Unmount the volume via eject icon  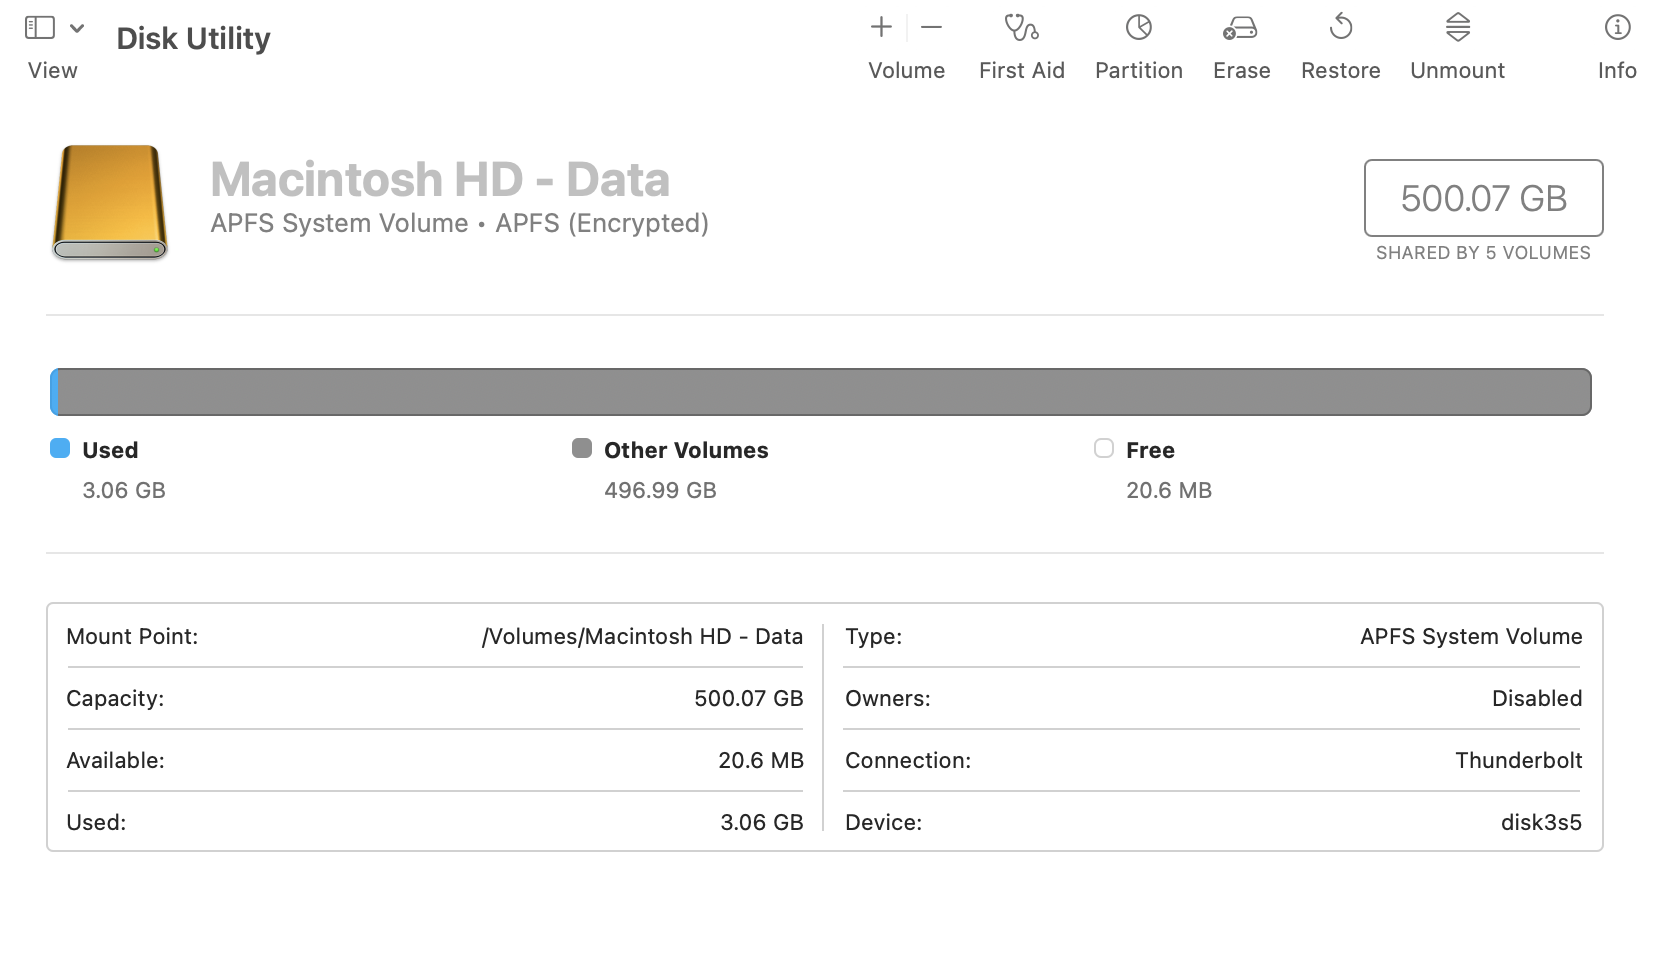coord(1458,27)
